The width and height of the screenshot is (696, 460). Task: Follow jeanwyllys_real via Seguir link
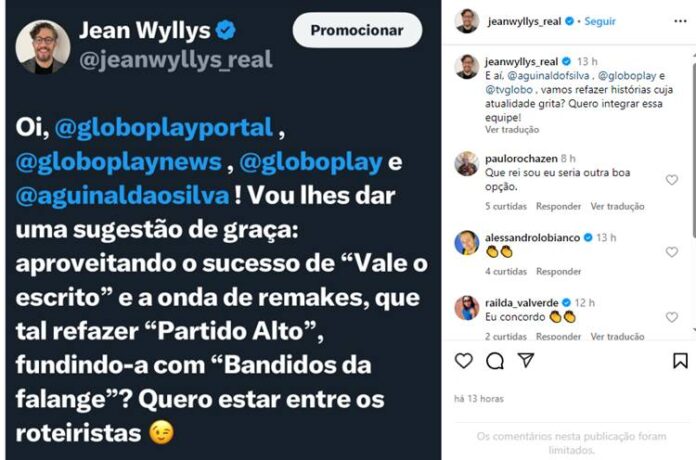pos(600,21)
